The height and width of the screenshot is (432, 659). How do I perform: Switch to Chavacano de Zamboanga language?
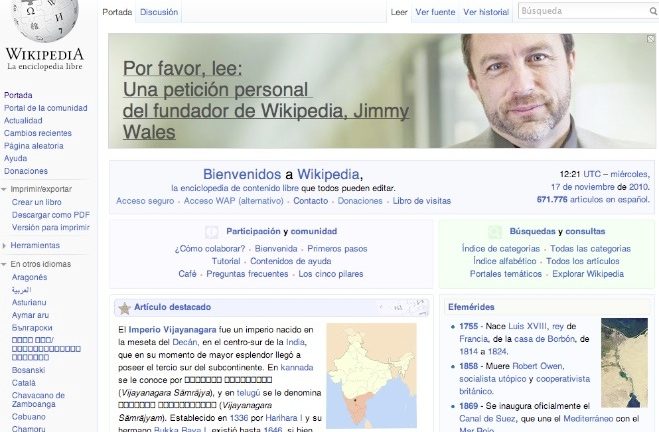tap(38, 400)
